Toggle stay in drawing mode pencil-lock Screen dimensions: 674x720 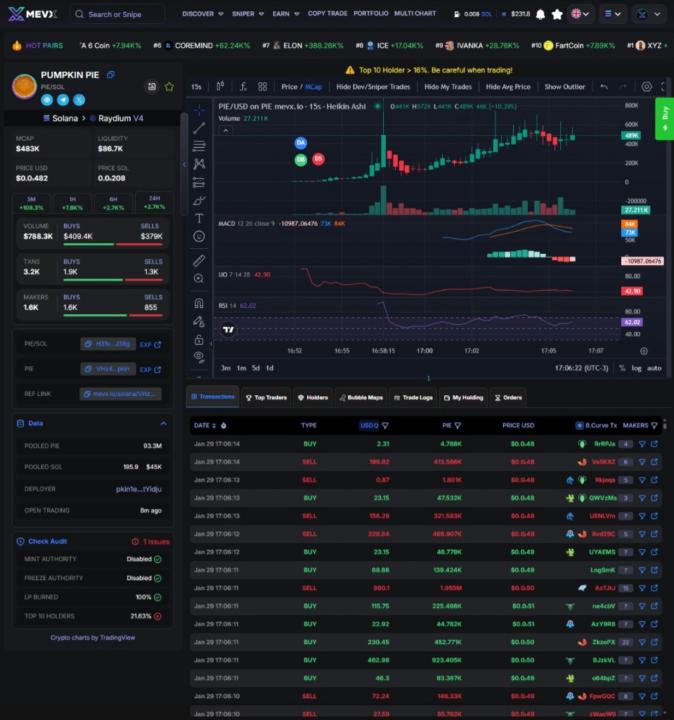coord(199,321)
